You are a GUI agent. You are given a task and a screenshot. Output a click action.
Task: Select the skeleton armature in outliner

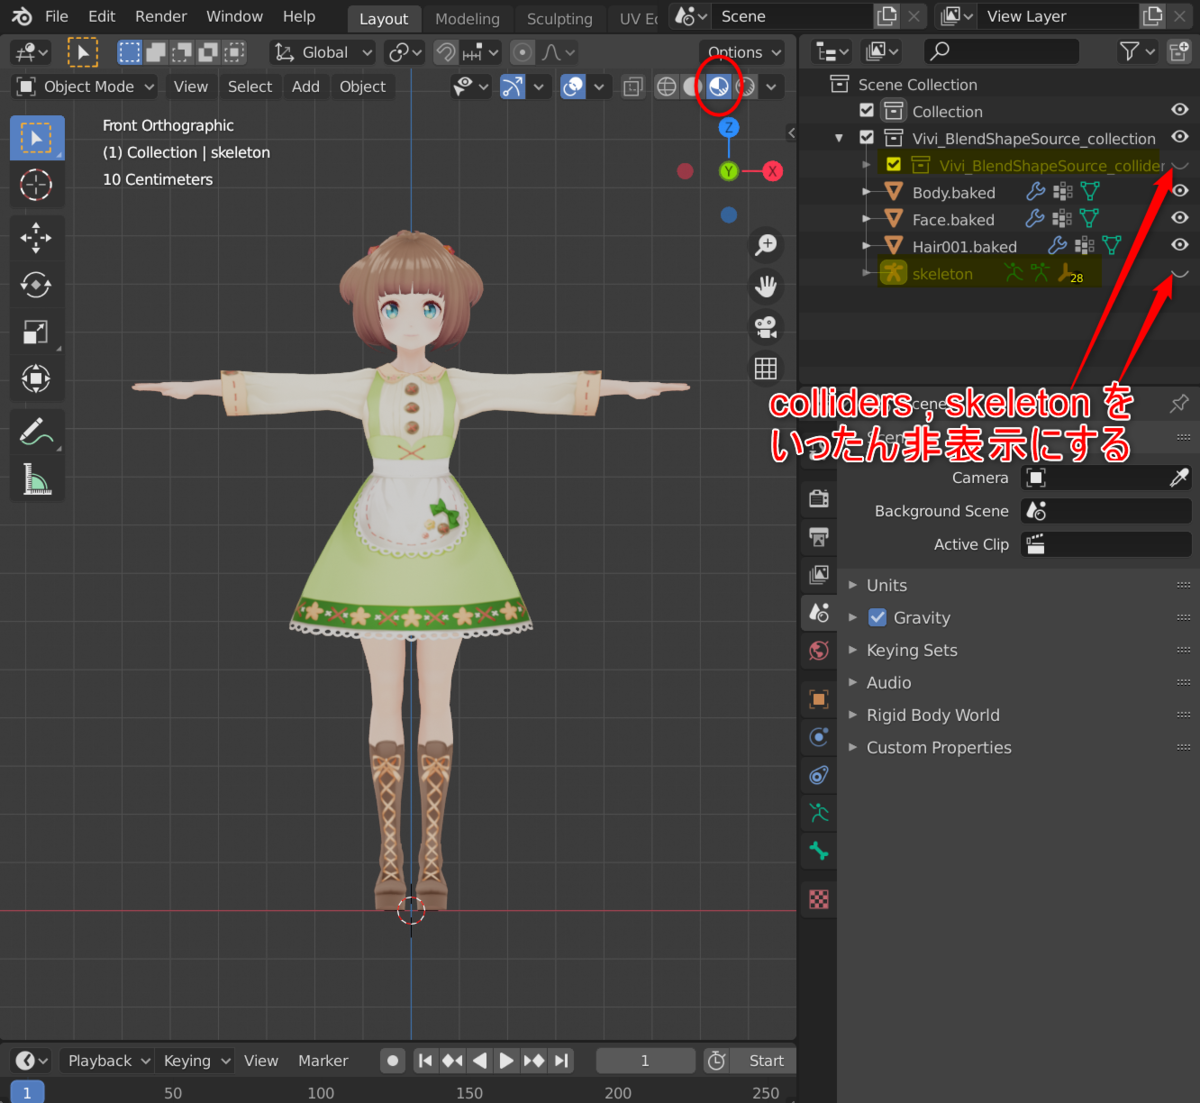pos(942,273)
